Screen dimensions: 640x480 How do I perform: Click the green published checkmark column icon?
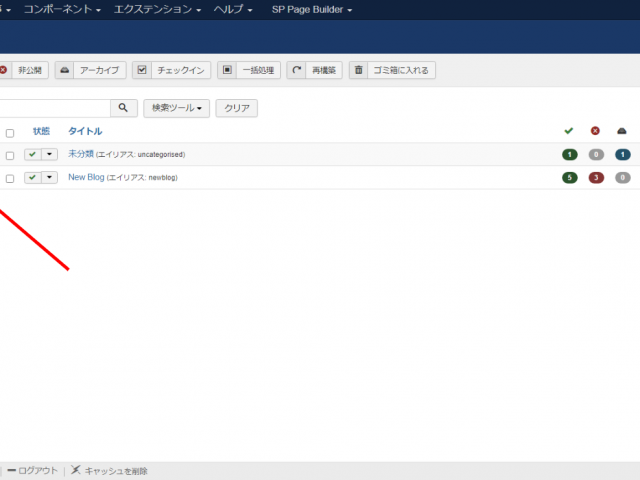click(569, 131)
